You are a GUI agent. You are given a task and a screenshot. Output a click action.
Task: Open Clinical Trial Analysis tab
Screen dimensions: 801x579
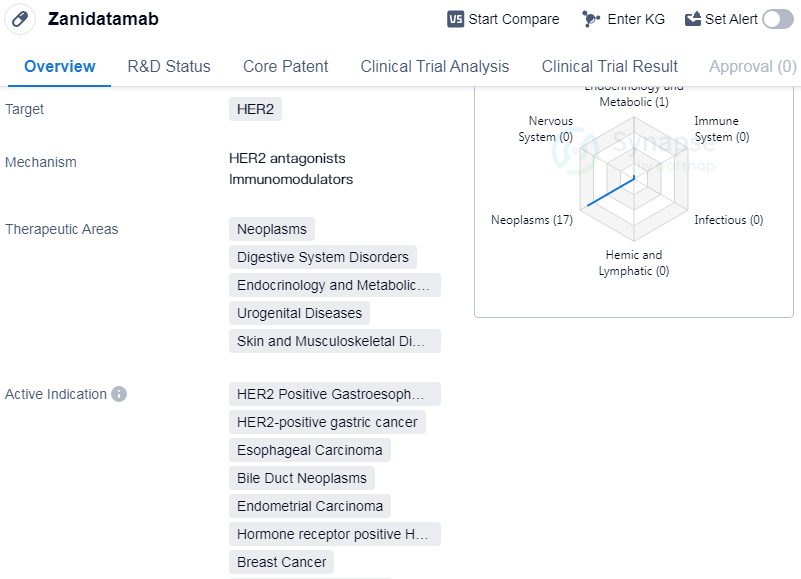[434, 66]
